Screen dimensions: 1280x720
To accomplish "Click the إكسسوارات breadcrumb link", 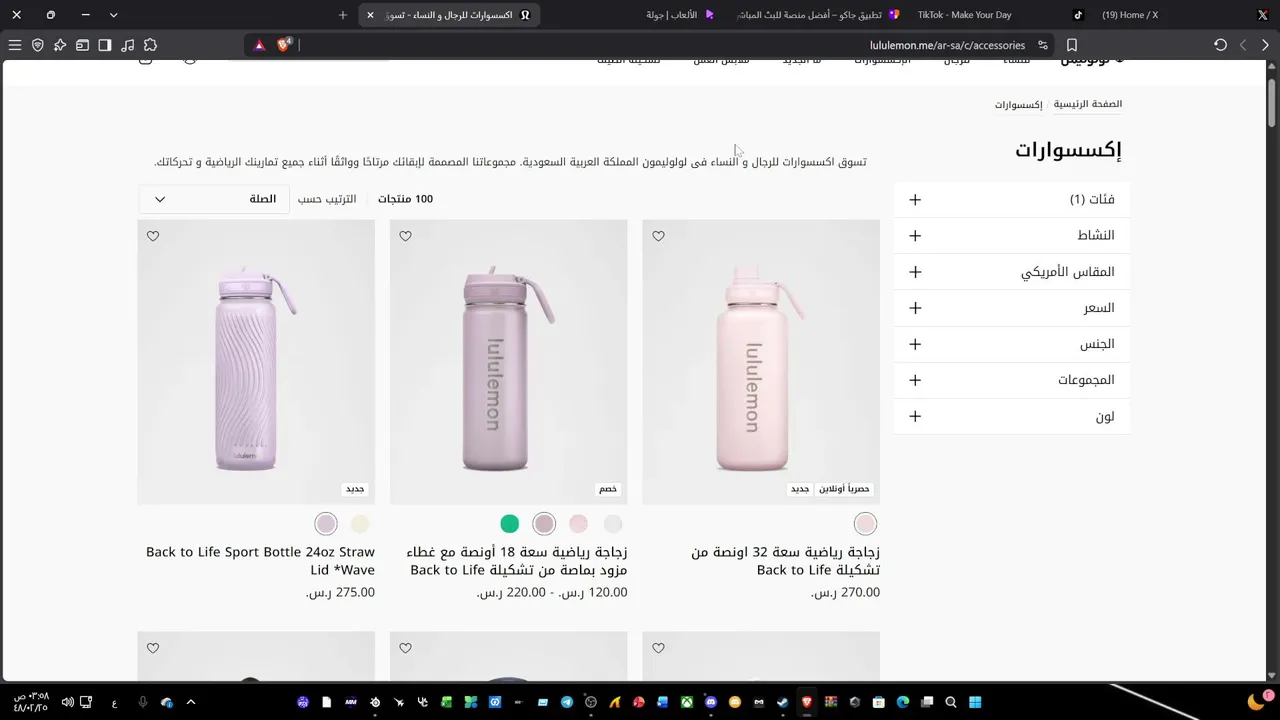I will (1018, 104).
